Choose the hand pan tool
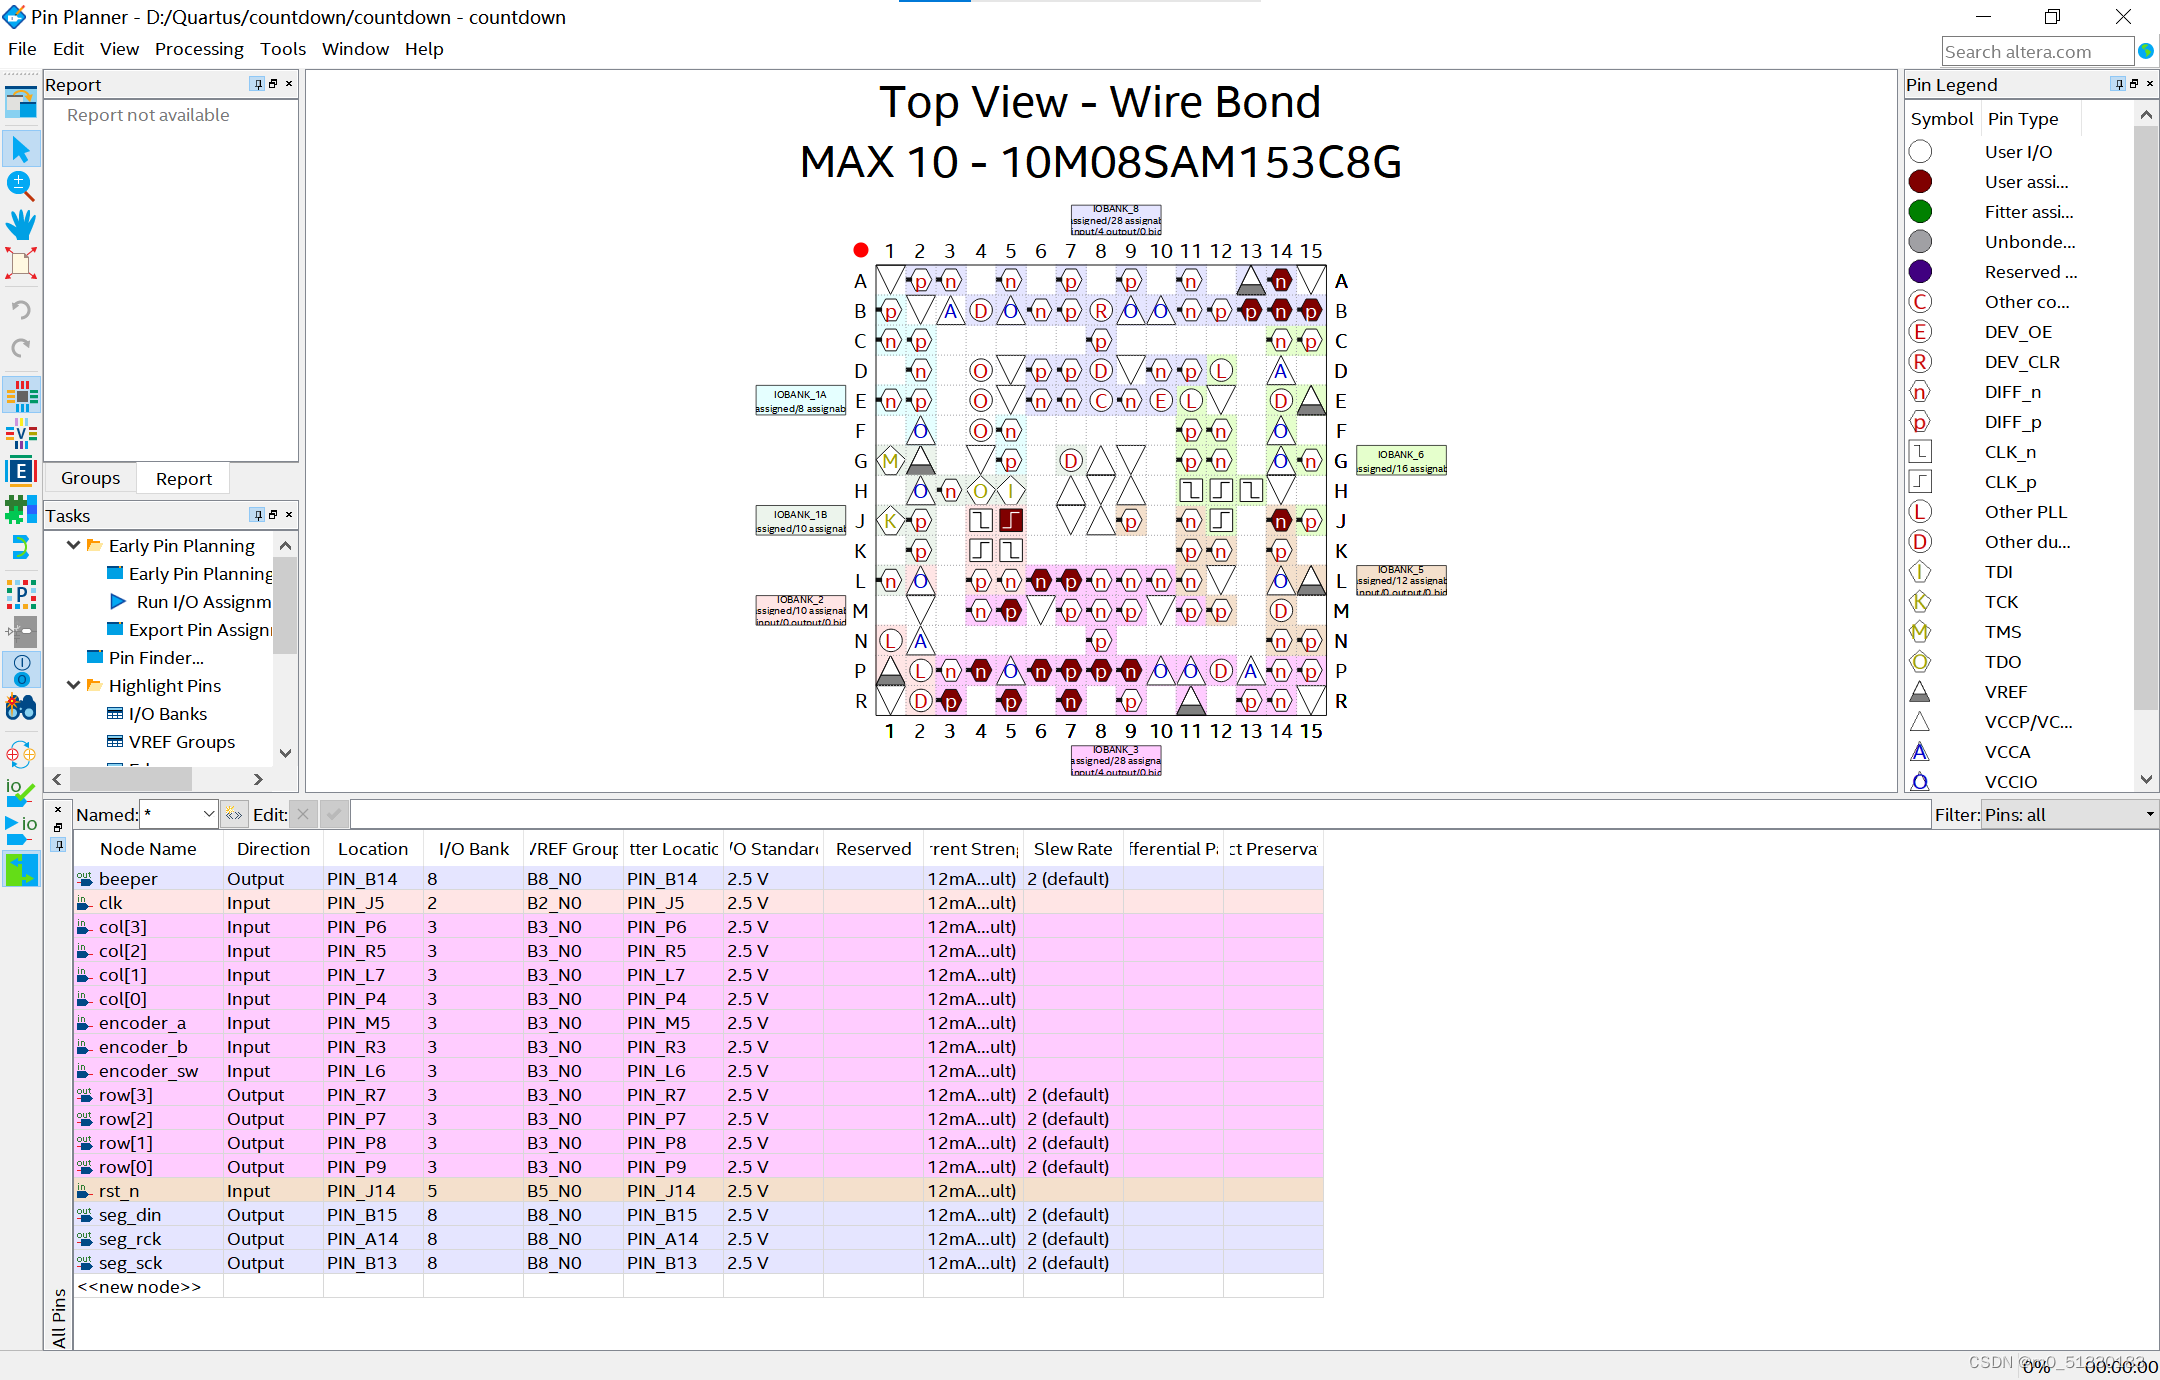 click(x=21, y=224)
